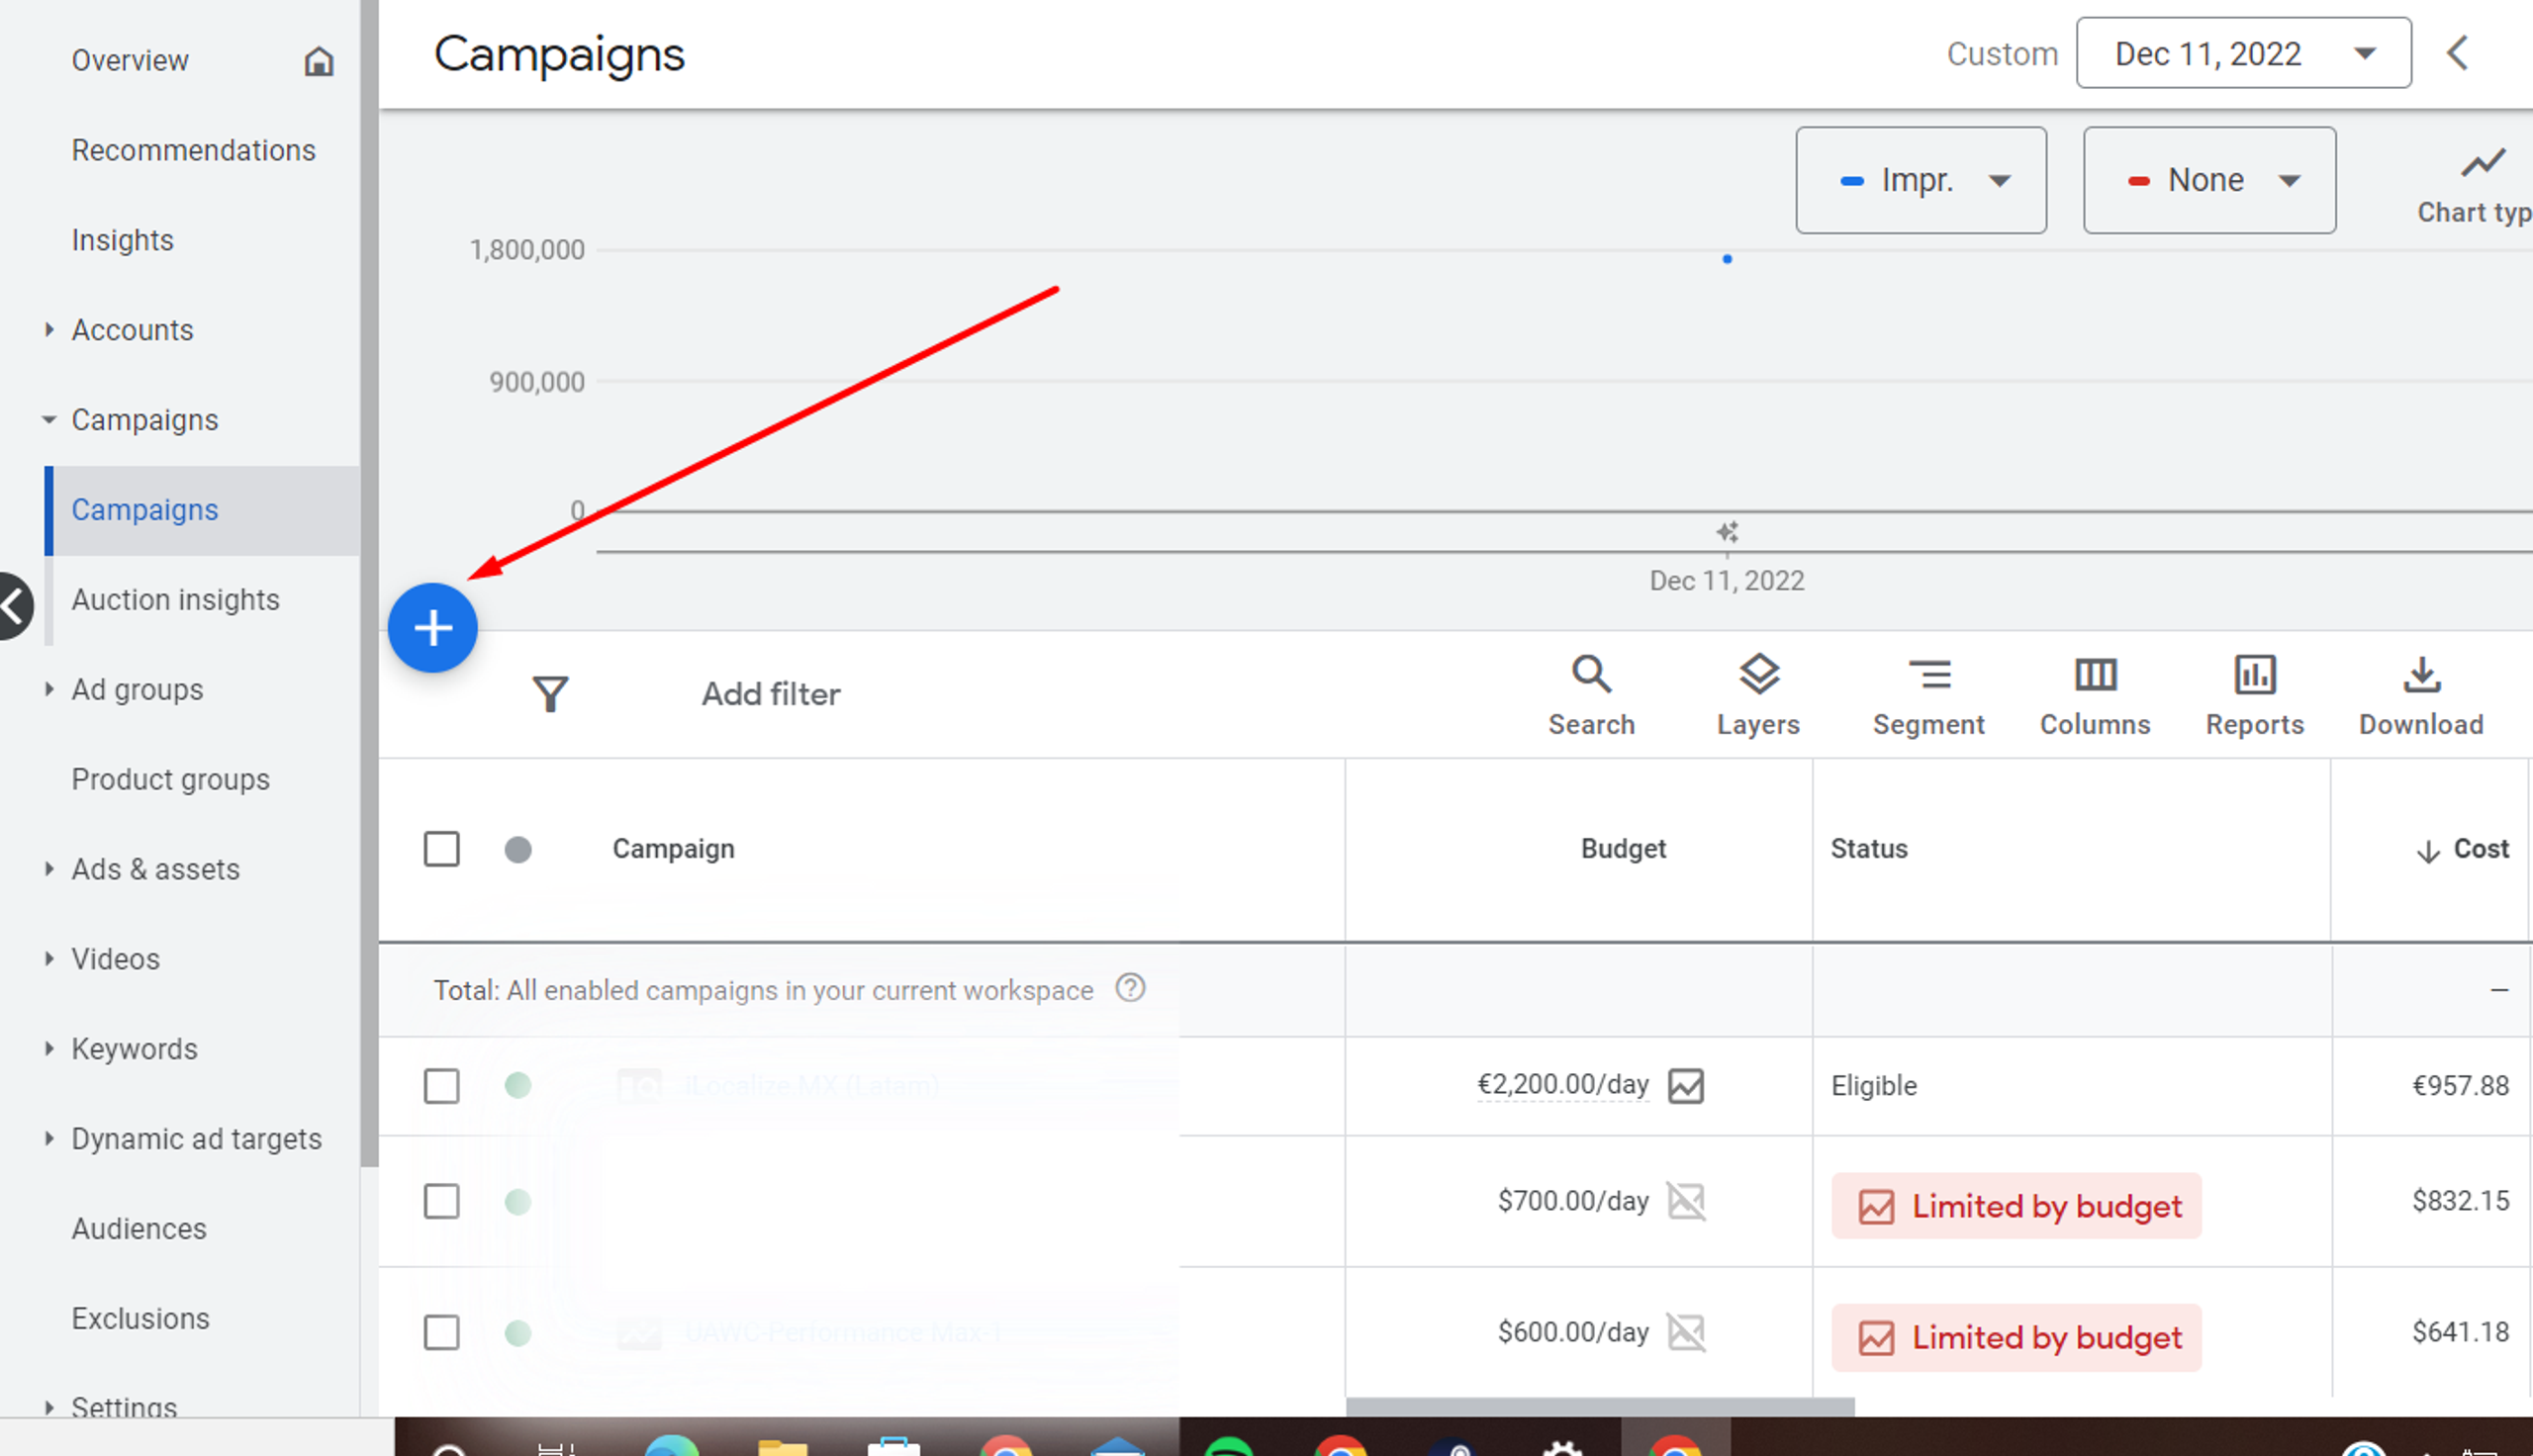Viewport: 2533px width, 1456px height.
Task: Open the Columns selector
Action: point(2095,694)
